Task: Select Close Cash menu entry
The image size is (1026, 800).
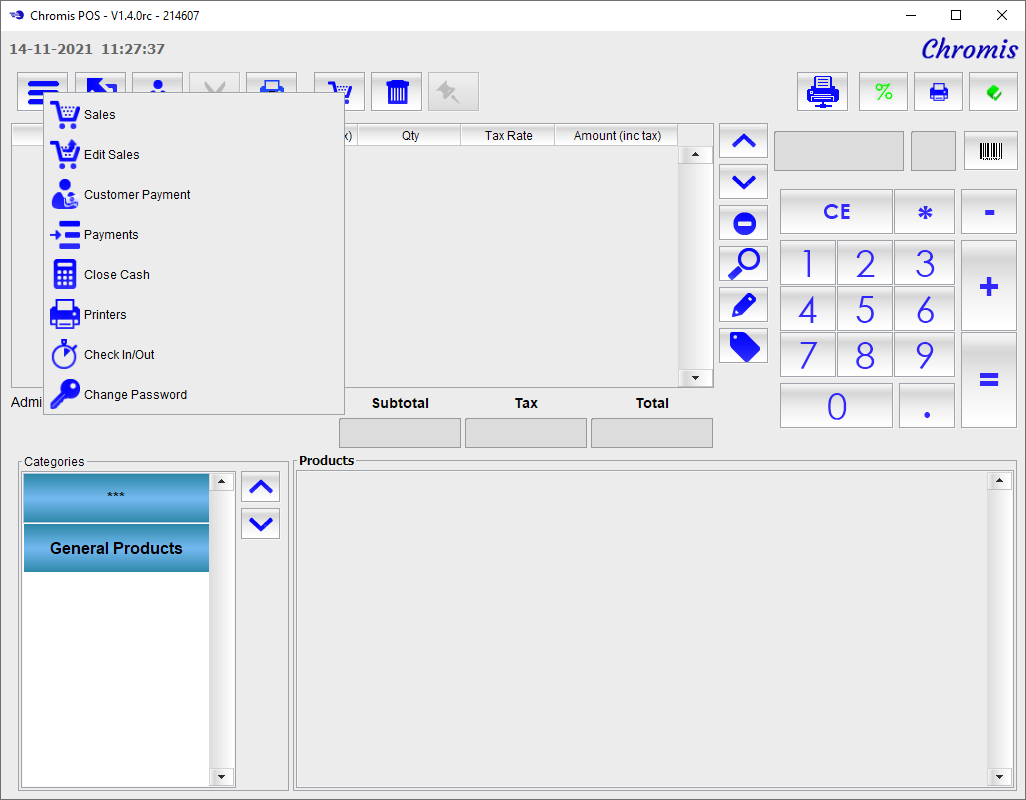Action: [194, 274]
